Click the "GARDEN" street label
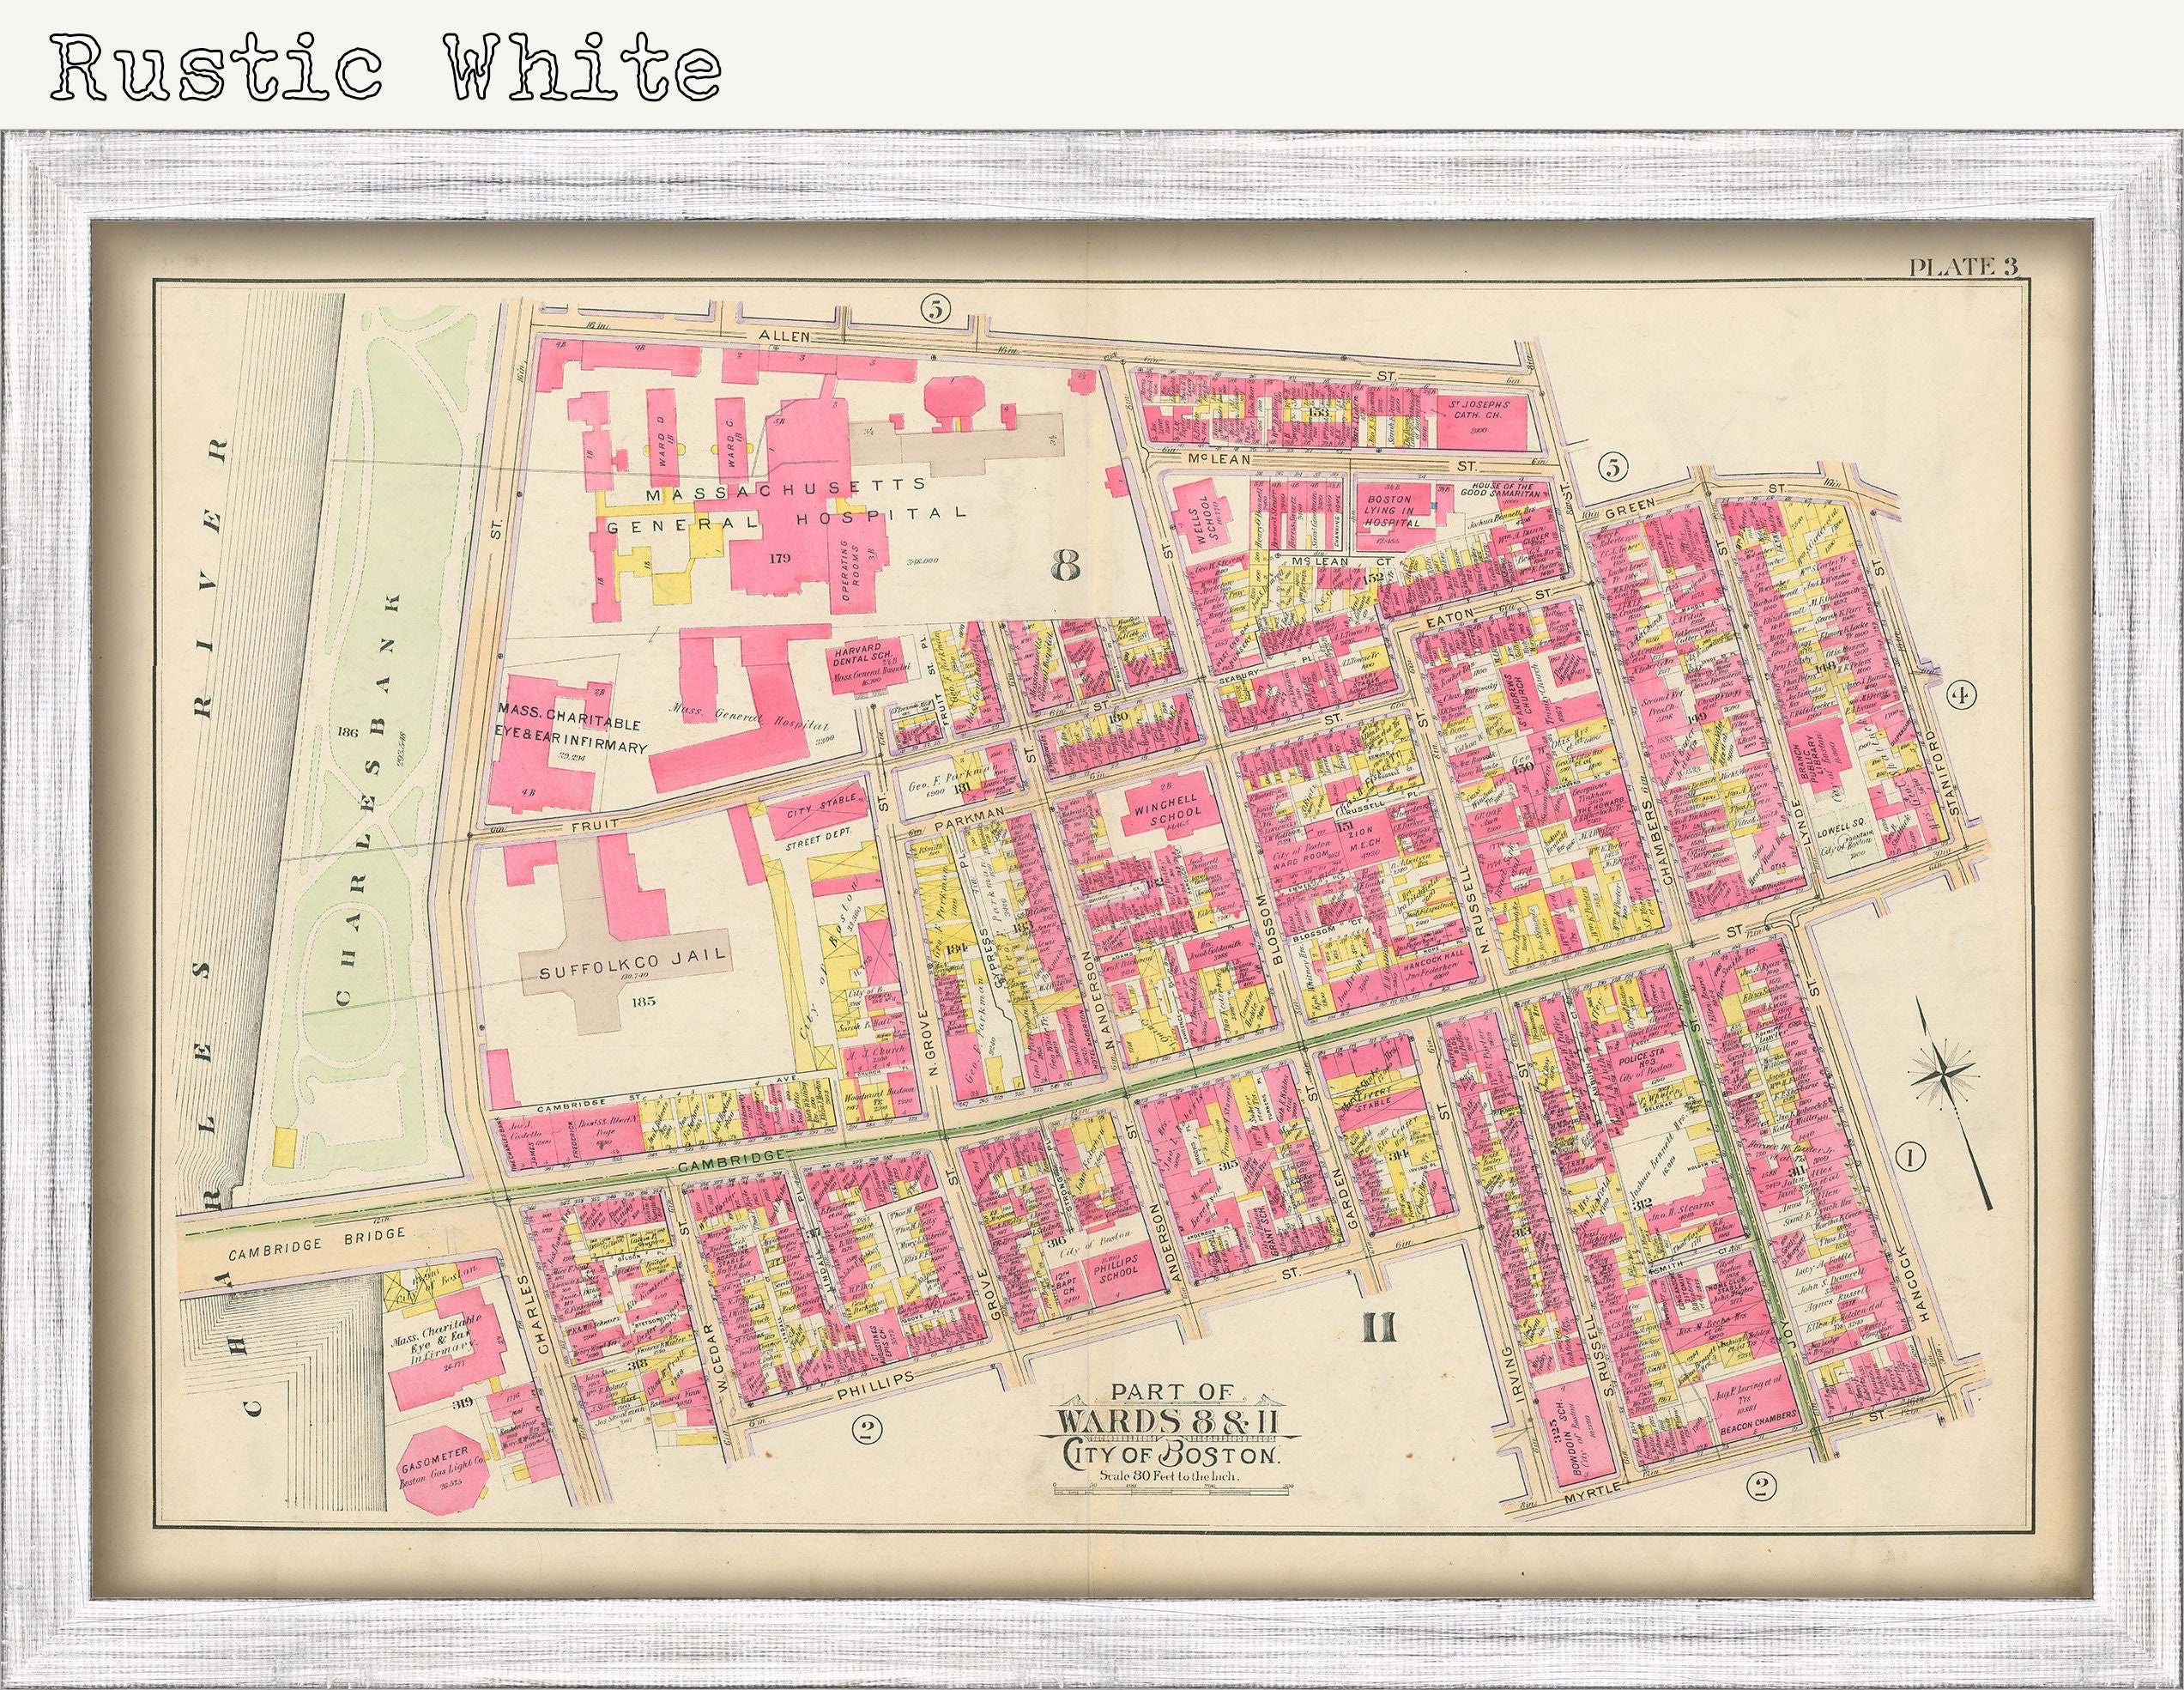2184x1690 pixels. (1345, 1199)
